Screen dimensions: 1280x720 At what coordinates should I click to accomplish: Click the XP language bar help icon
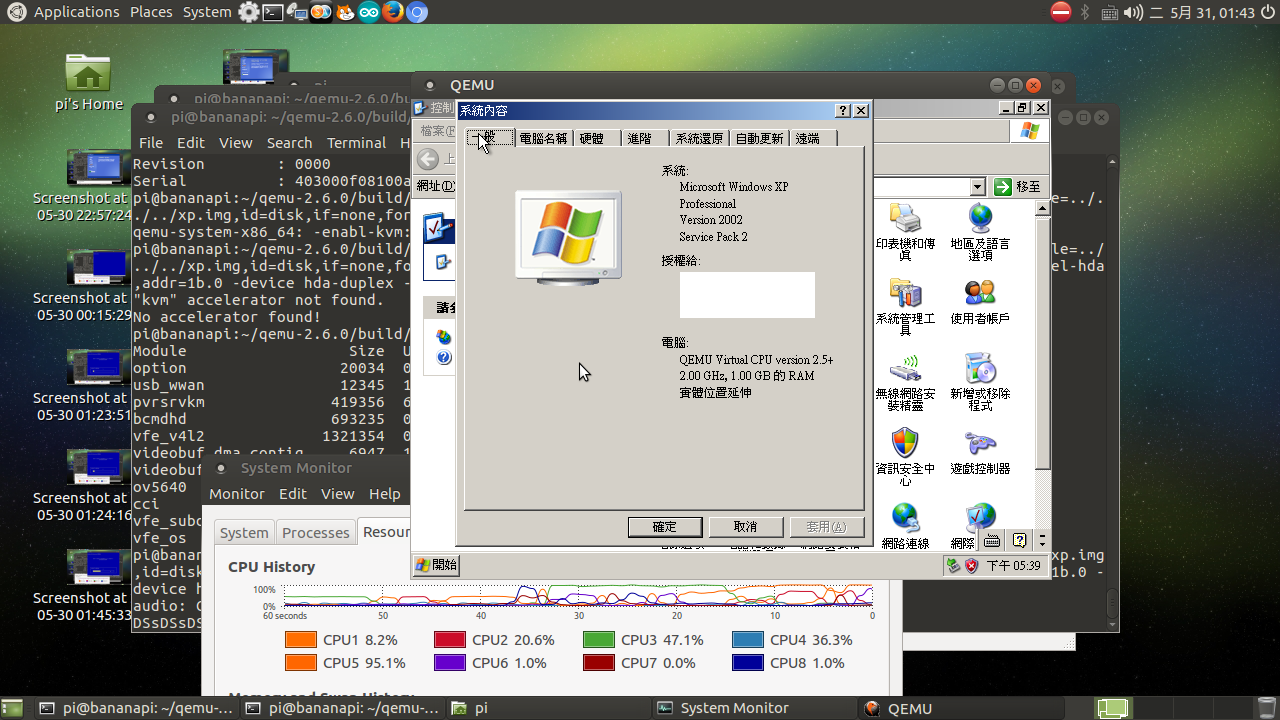1019,541
